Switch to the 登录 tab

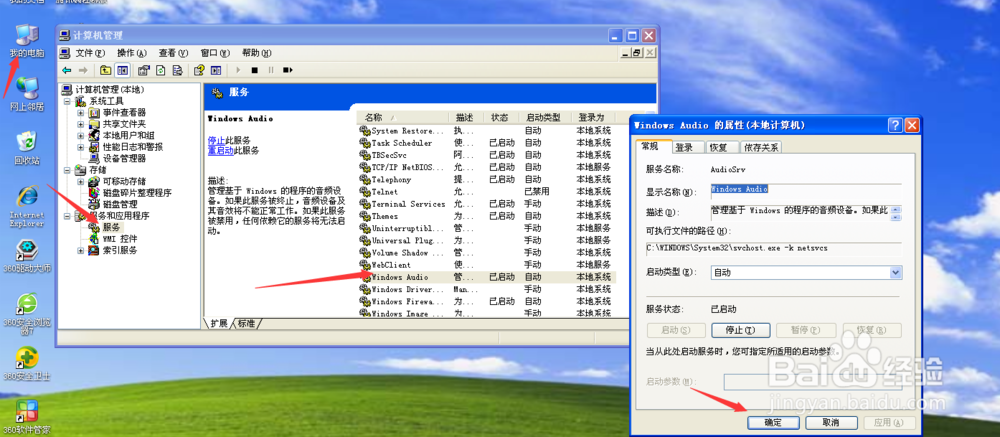tap(688, 147)
